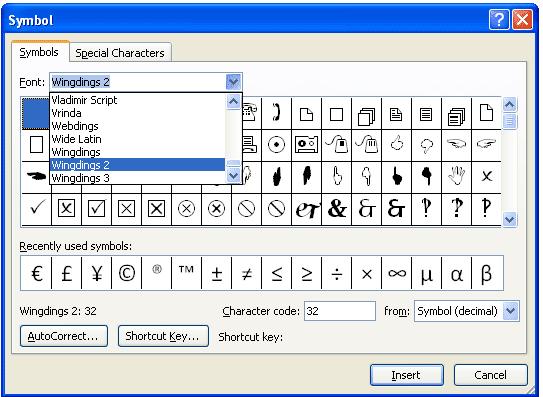Pick the cassette tape symbol
This screenshot has height=397, width=543.
[x=306, y=145]
